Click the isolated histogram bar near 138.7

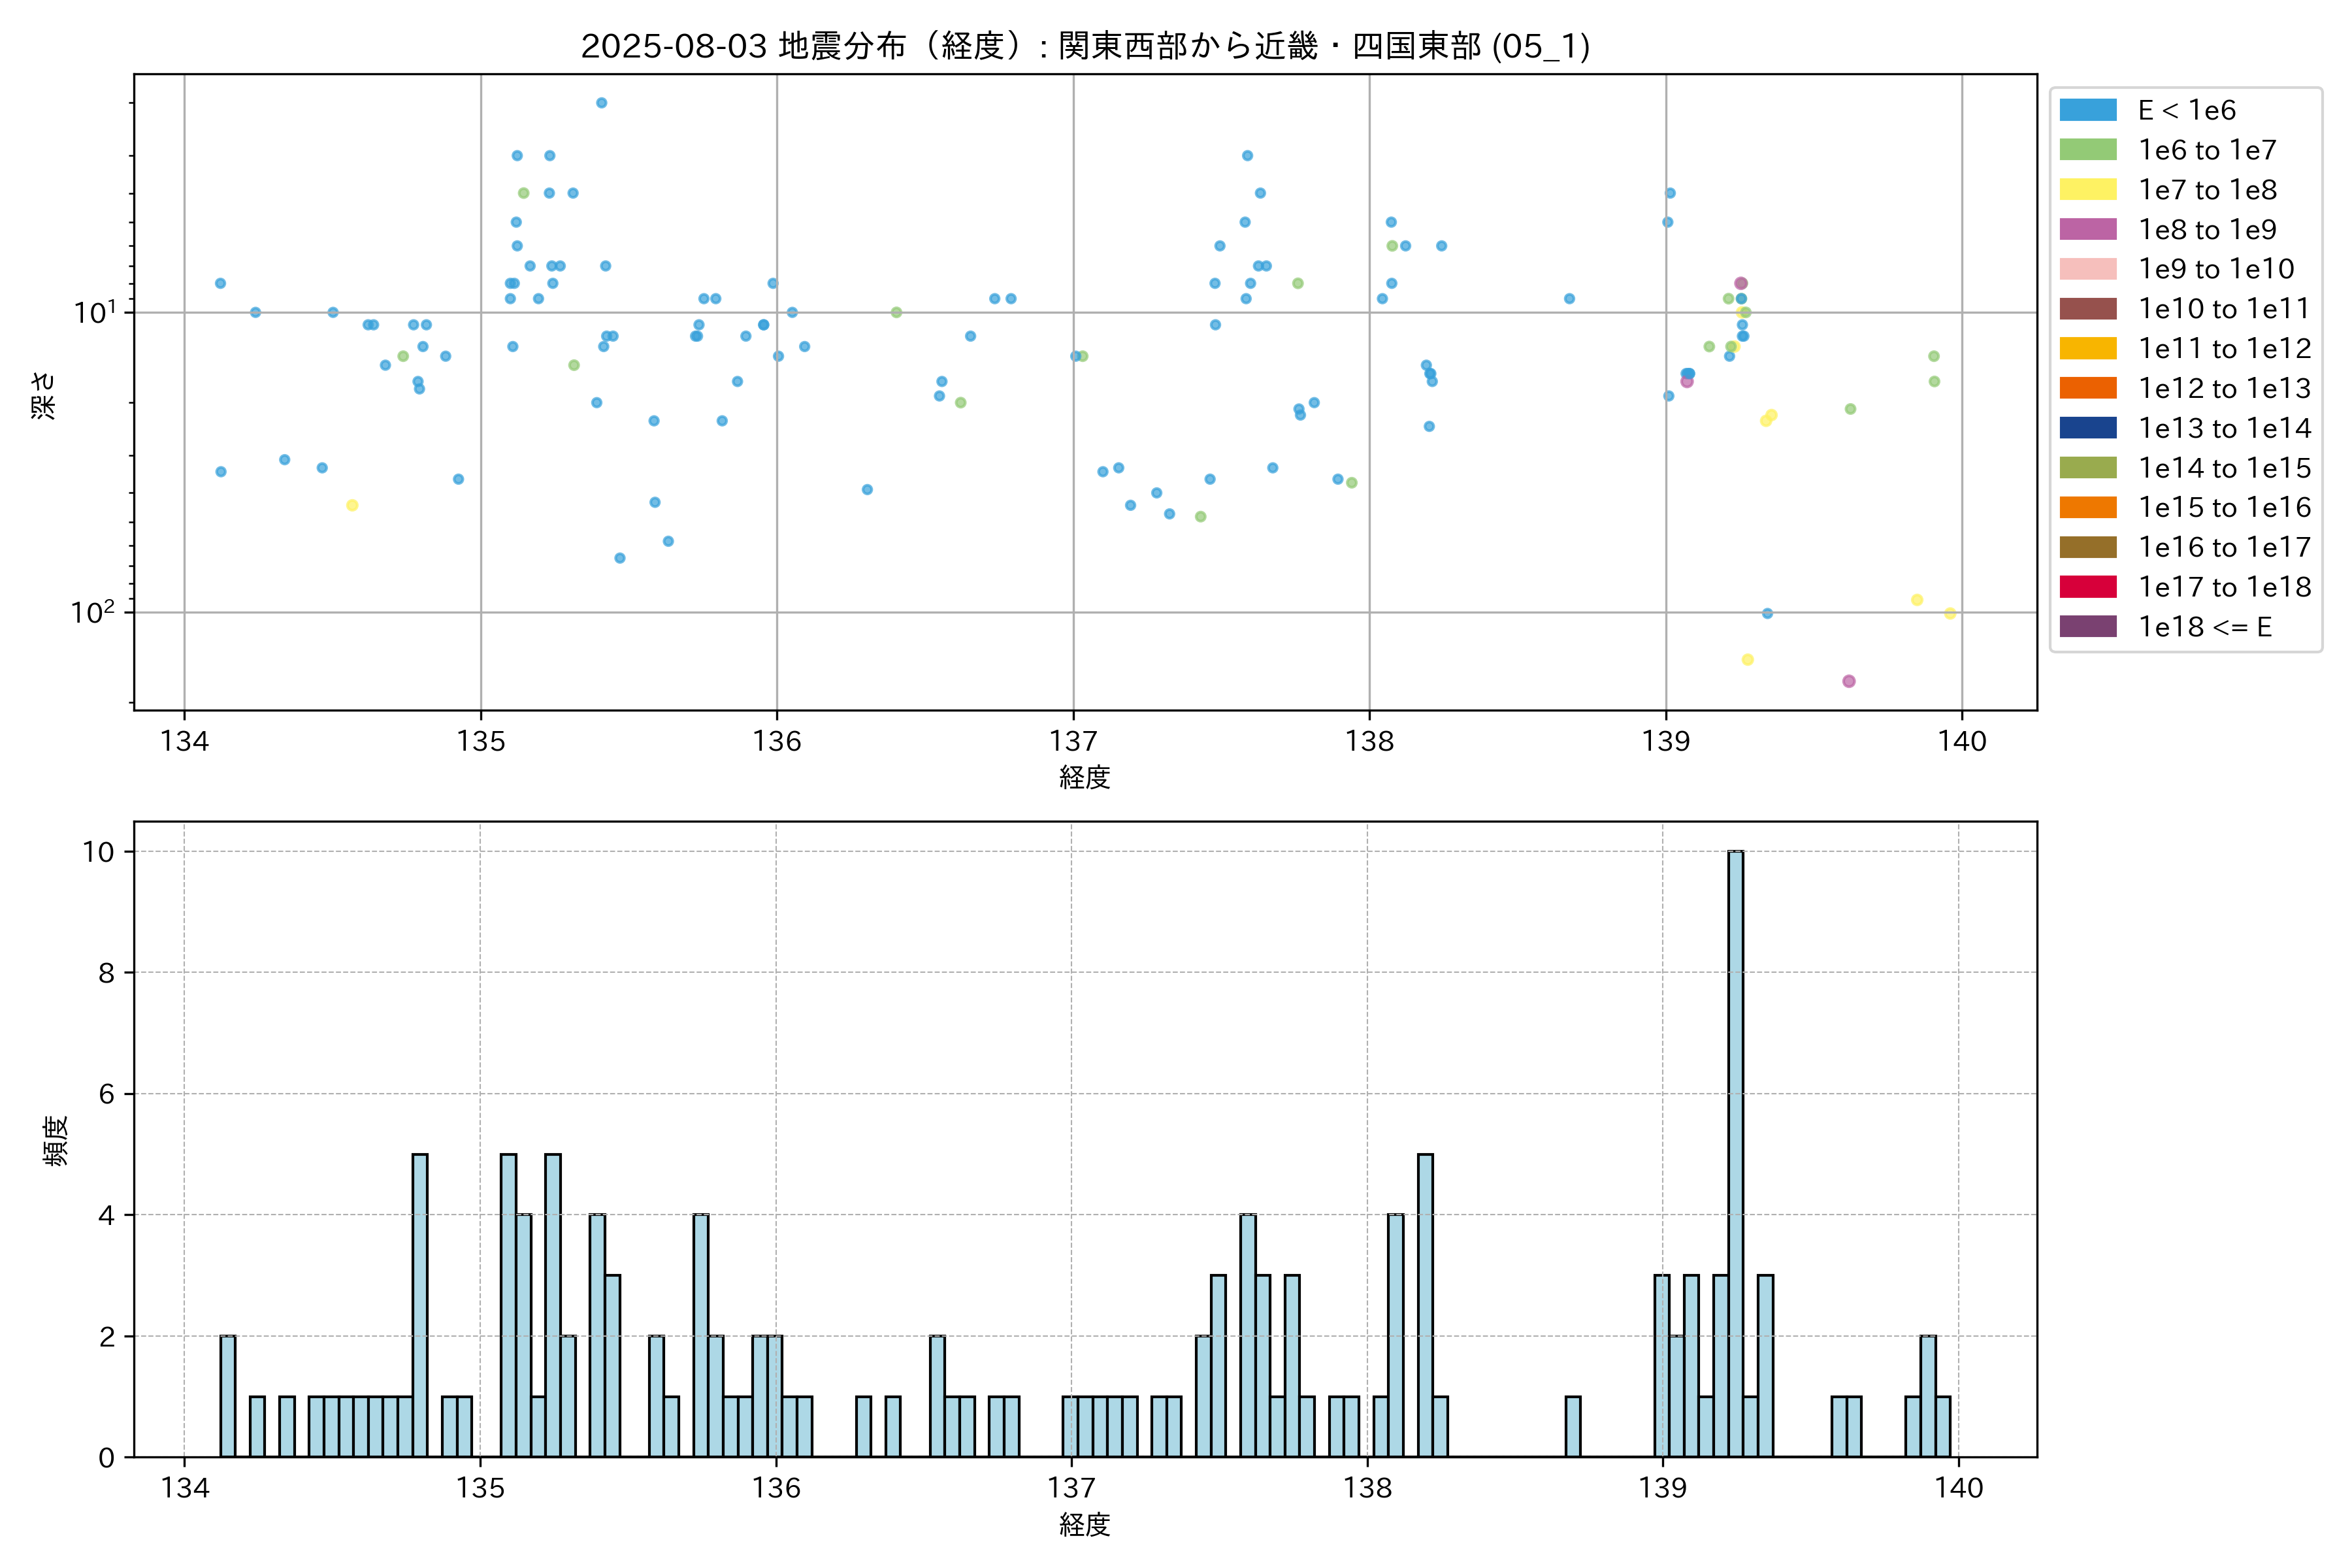pyautogui.click(x=1572, y=1427)
